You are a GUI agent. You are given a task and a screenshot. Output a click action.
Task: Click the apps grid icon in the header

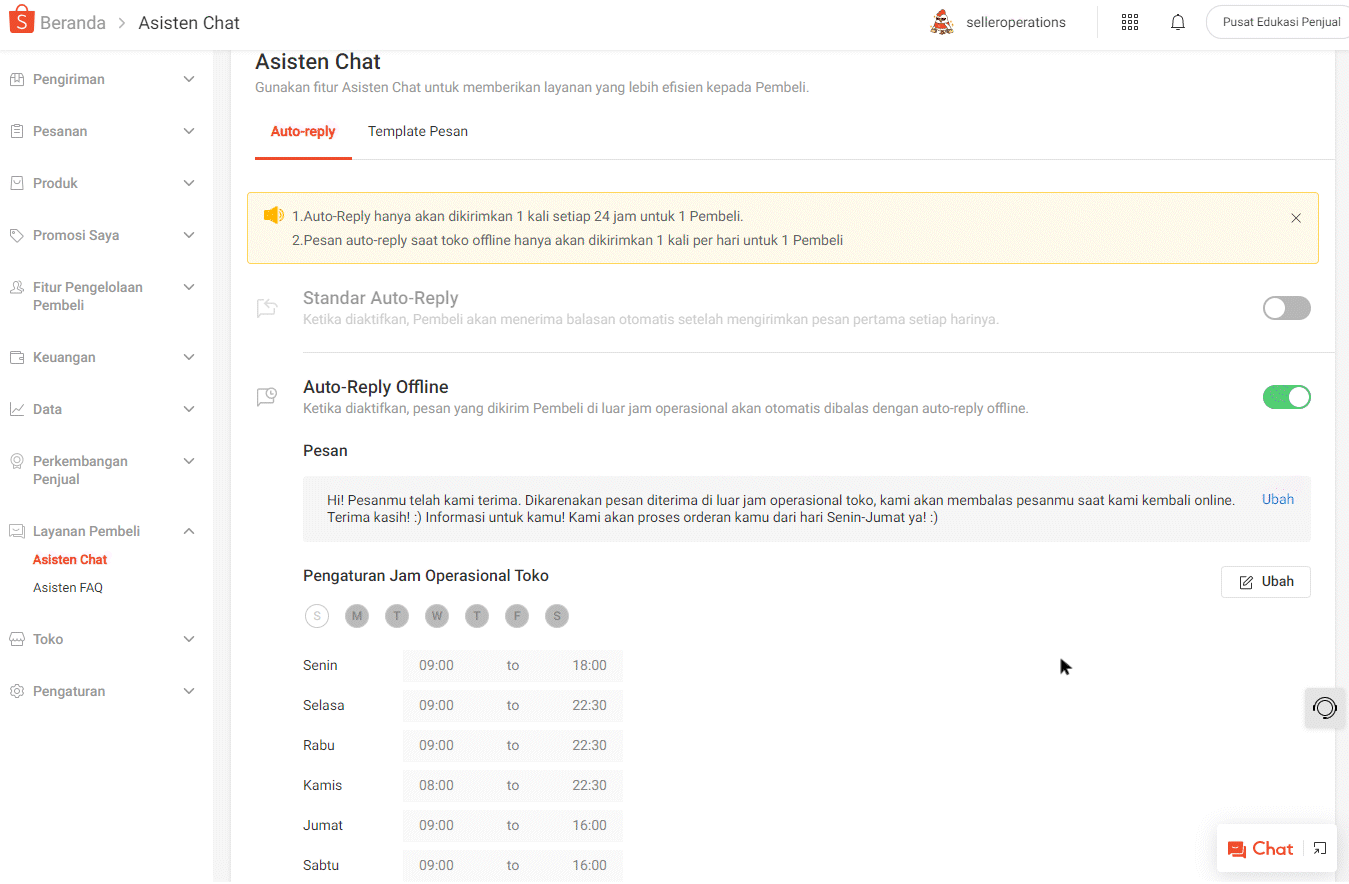tap(1130, 21)
